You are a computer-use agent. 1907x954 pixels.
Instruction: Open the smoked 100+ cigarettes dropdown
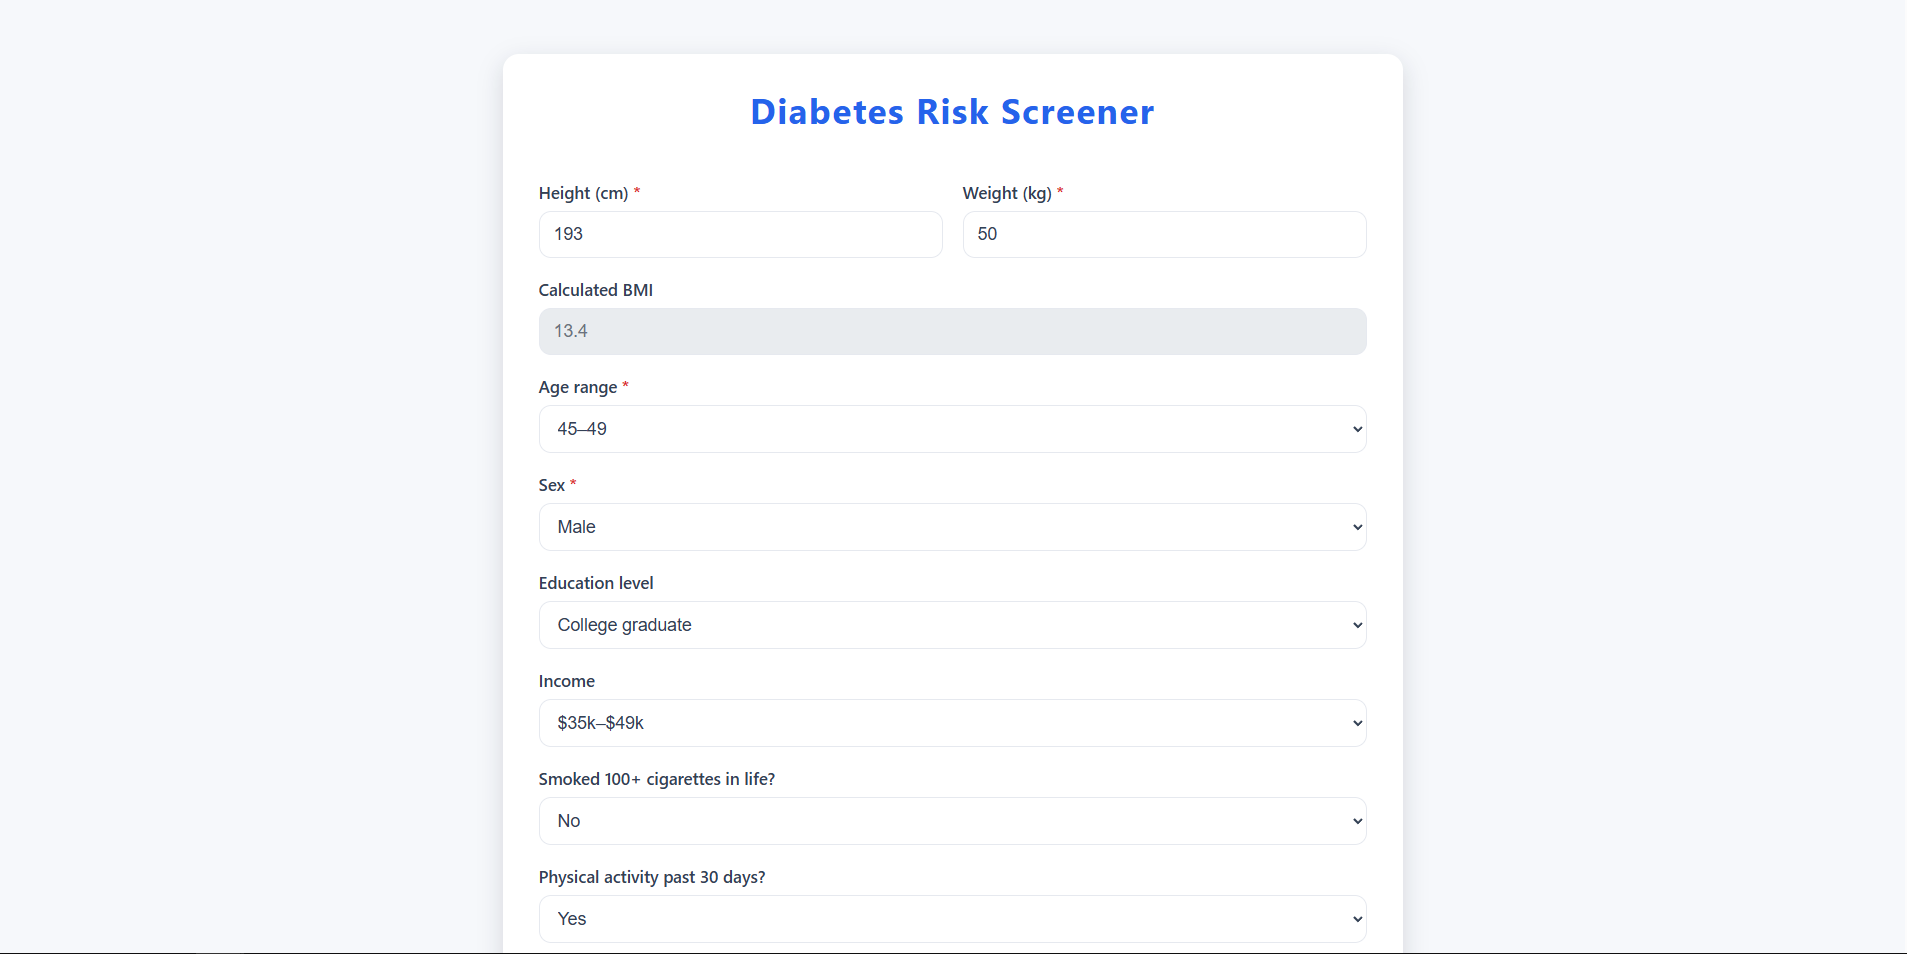pyautogui.click(x=952, y=821)
